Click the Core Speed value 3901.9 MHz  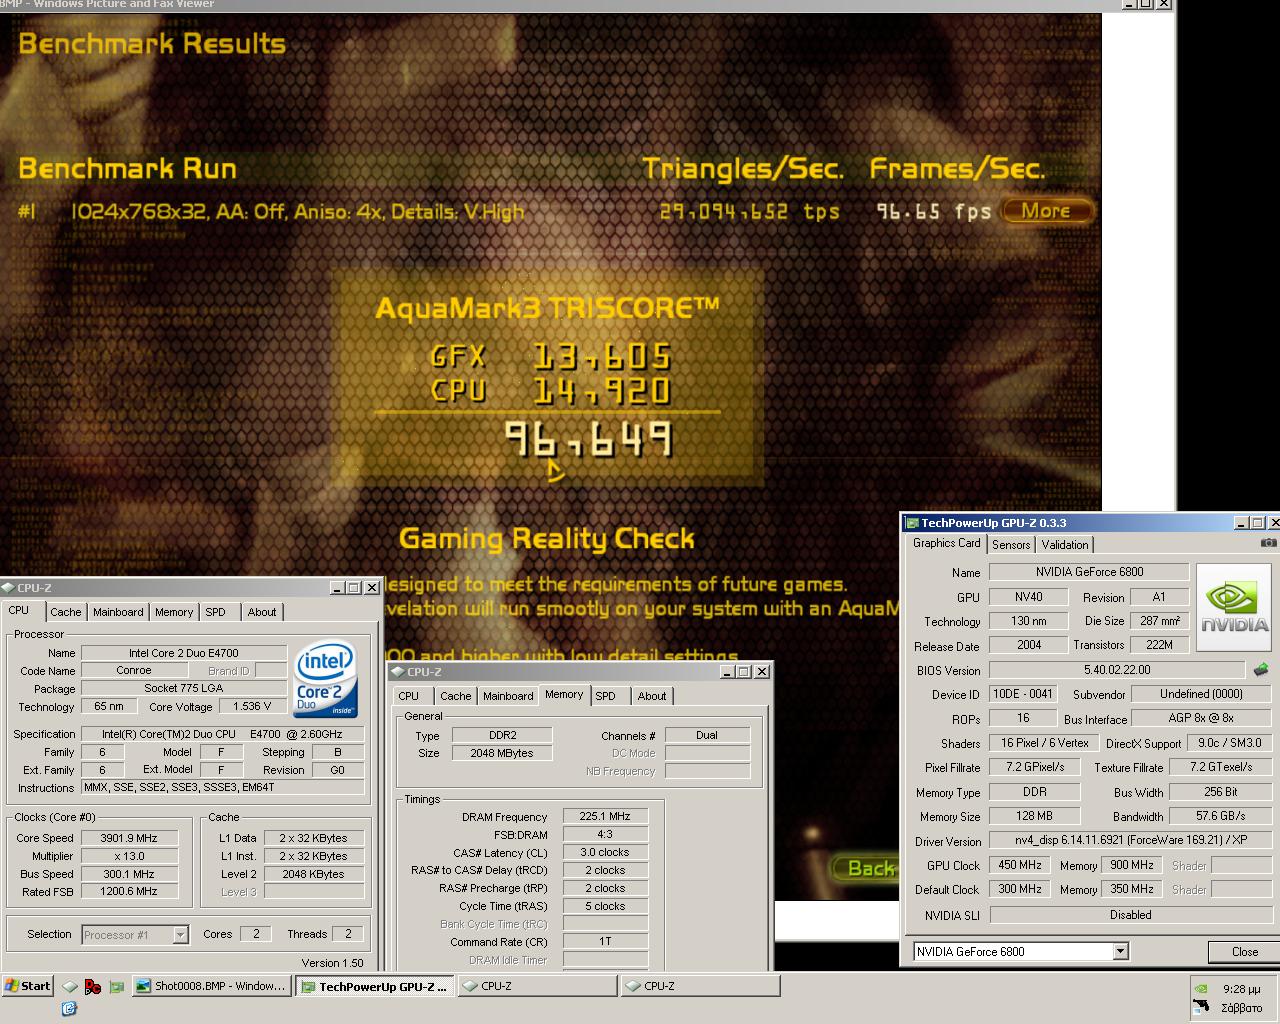pyautogui.click(x=129, y=838)
